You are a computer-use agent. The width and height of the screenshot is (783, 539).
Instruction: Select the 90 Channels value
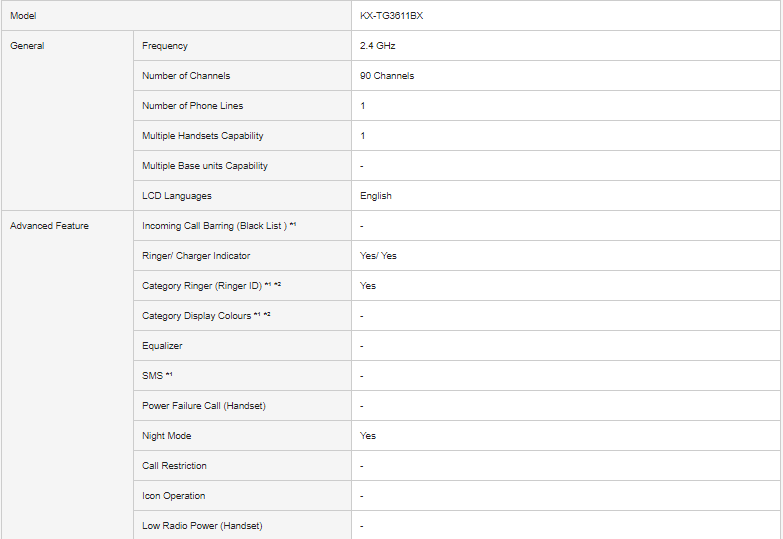(387, 76)
